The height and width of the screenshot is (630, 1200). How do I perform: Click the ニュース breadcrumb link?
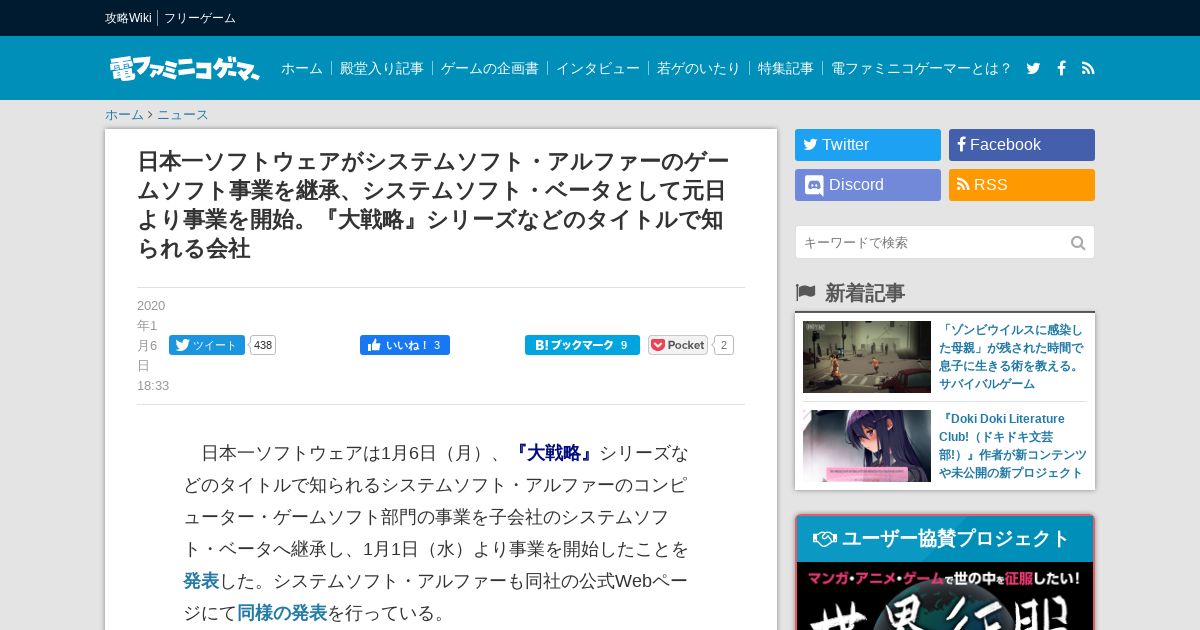click(183, 114)
